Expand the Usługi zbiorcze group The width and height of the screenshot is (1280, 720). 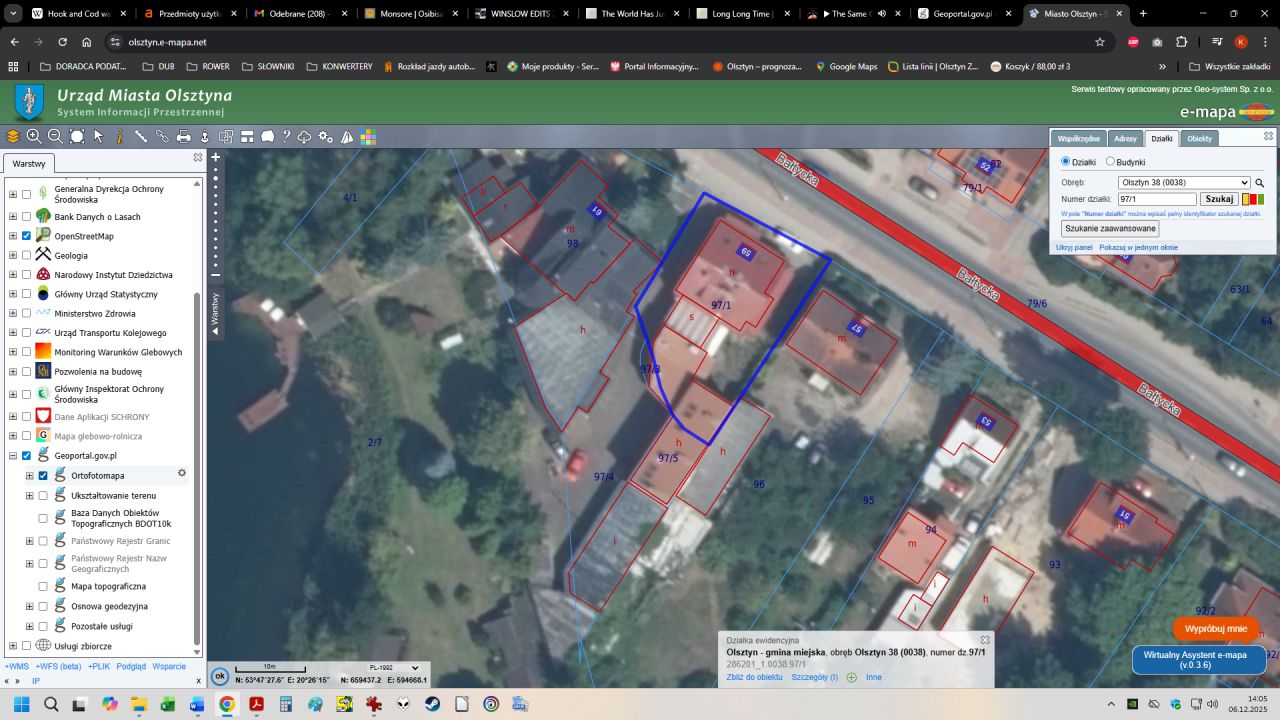point(13,646)
